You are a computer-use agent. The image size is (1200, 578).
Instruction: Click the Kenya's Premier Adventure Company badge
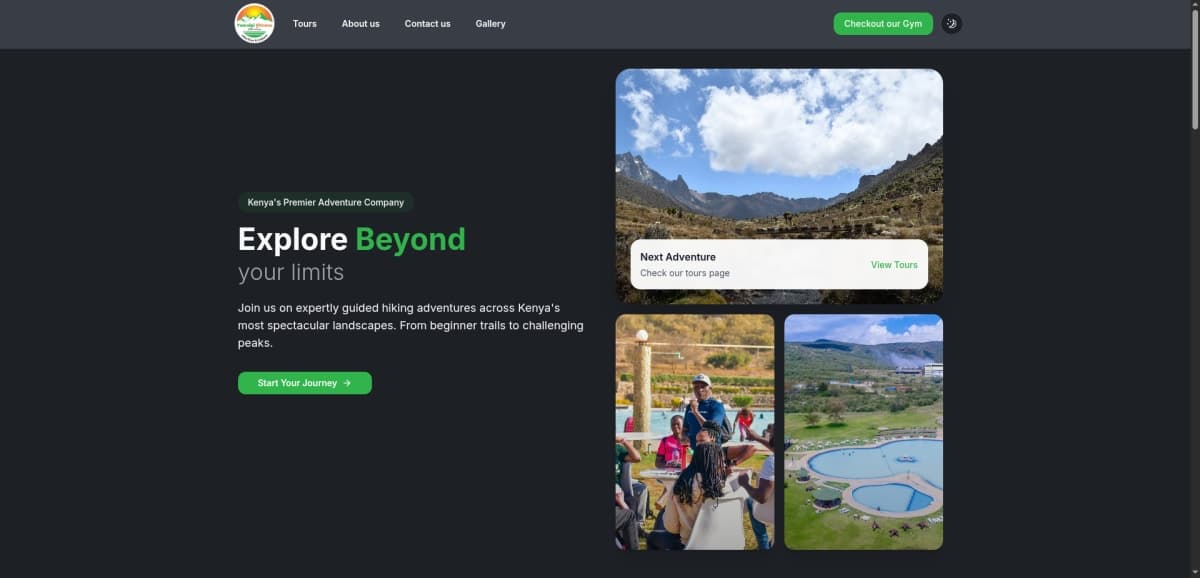pyautogui.click(x=325, y=202)
